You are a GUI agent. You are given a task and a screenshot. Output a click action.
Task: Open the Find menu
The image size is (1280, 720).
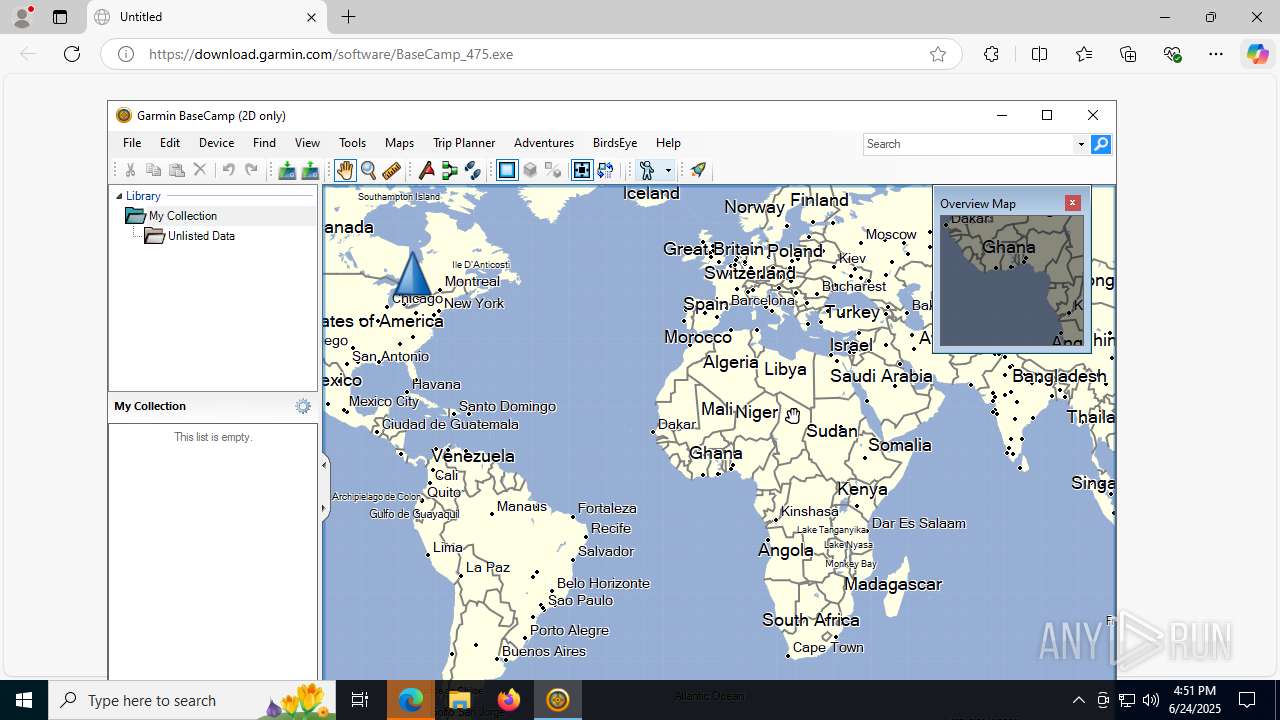click(x=264, y=143)
